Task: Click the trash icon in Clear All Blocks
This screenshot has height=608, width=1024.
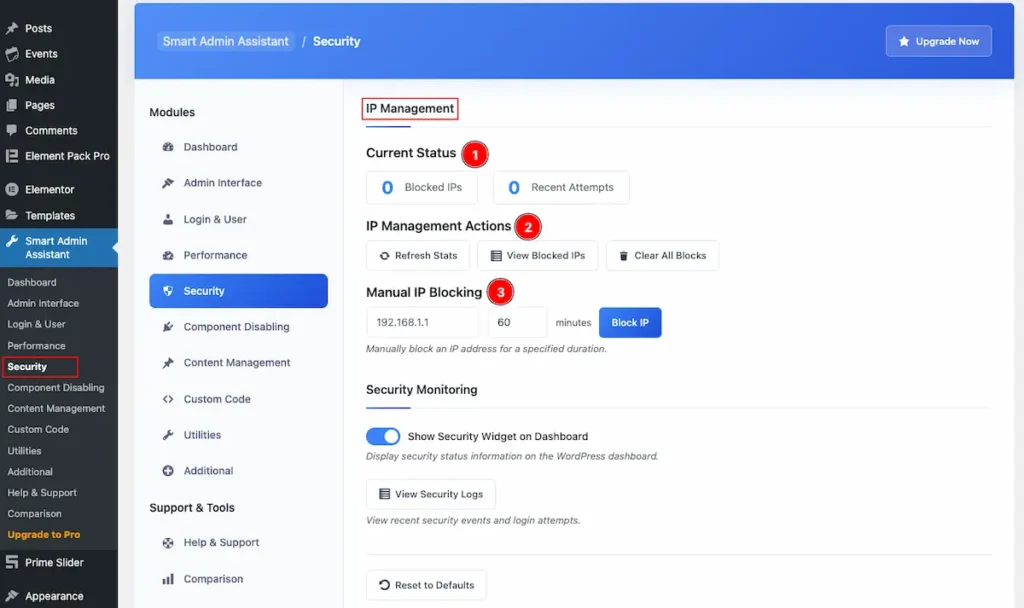Action: point(623,256)
